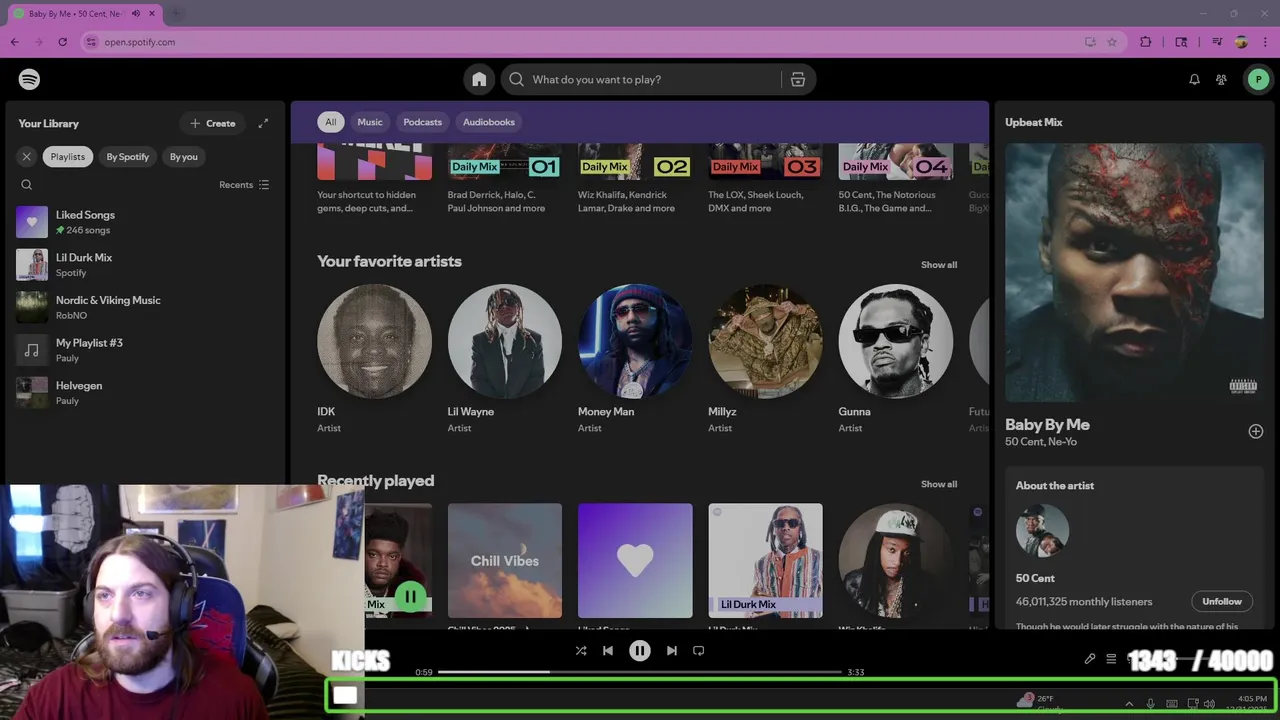Screen dimensions: 1280x720
Task: Add Baby By Me to Liked Songs
Action: click(x=1256, y=432)
